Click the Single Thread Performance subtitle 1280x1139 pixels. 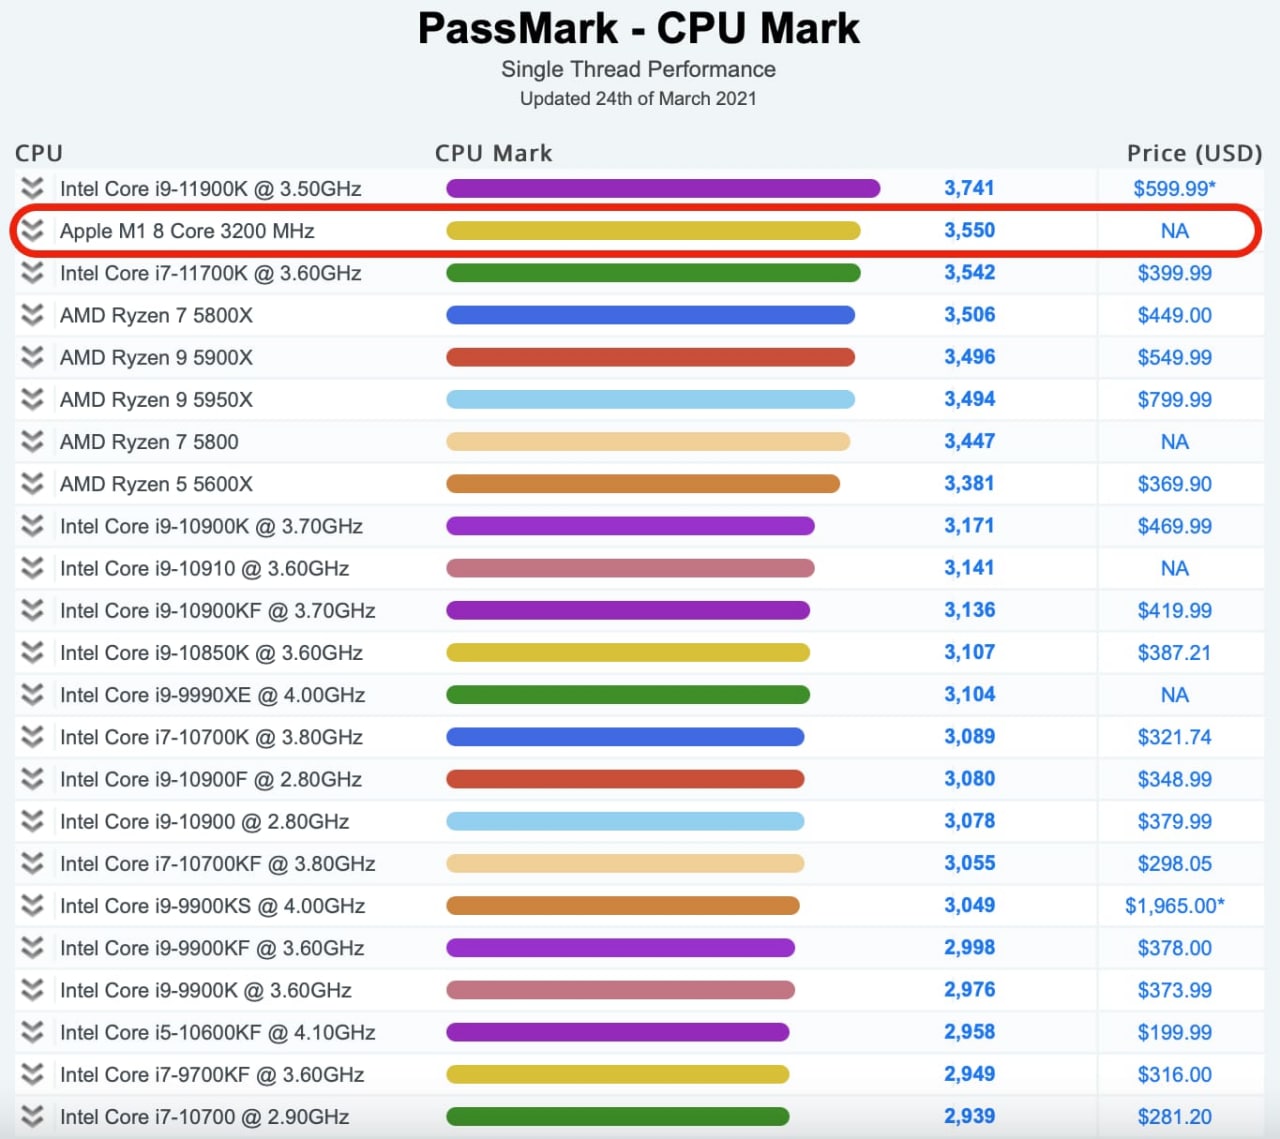(x=638, y=69)
